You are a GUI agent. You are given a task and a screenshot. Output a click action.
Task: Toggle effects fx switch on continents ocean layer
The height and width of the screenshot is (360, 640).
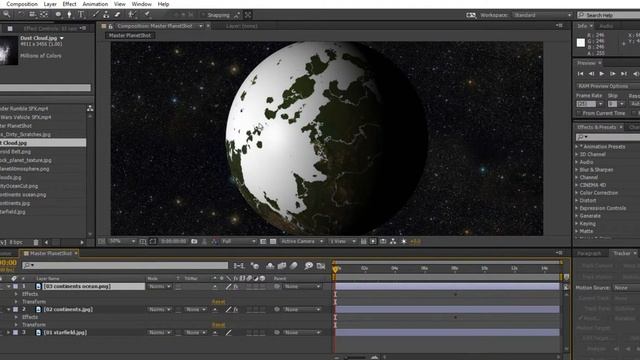pos(236,287)
